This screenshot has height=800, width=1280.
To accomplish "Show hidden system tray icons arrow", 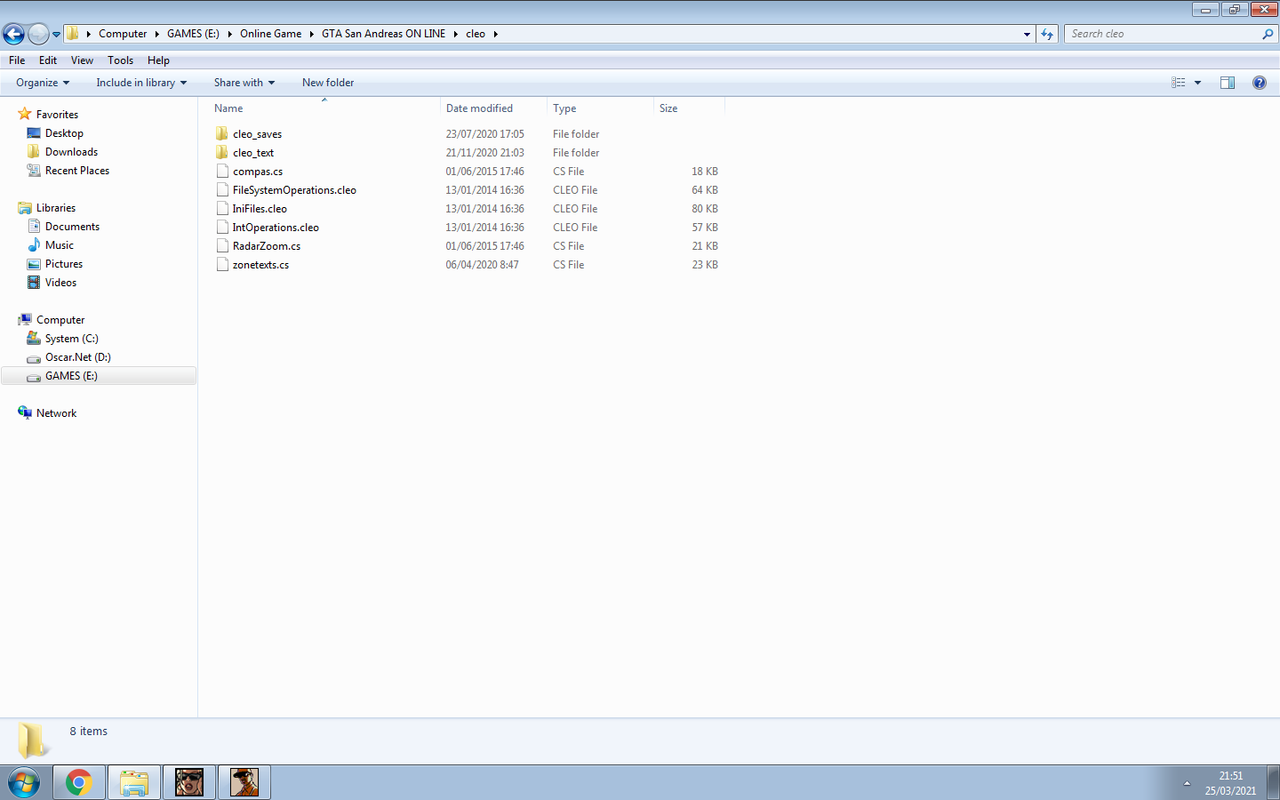I will coord(1188,783).
